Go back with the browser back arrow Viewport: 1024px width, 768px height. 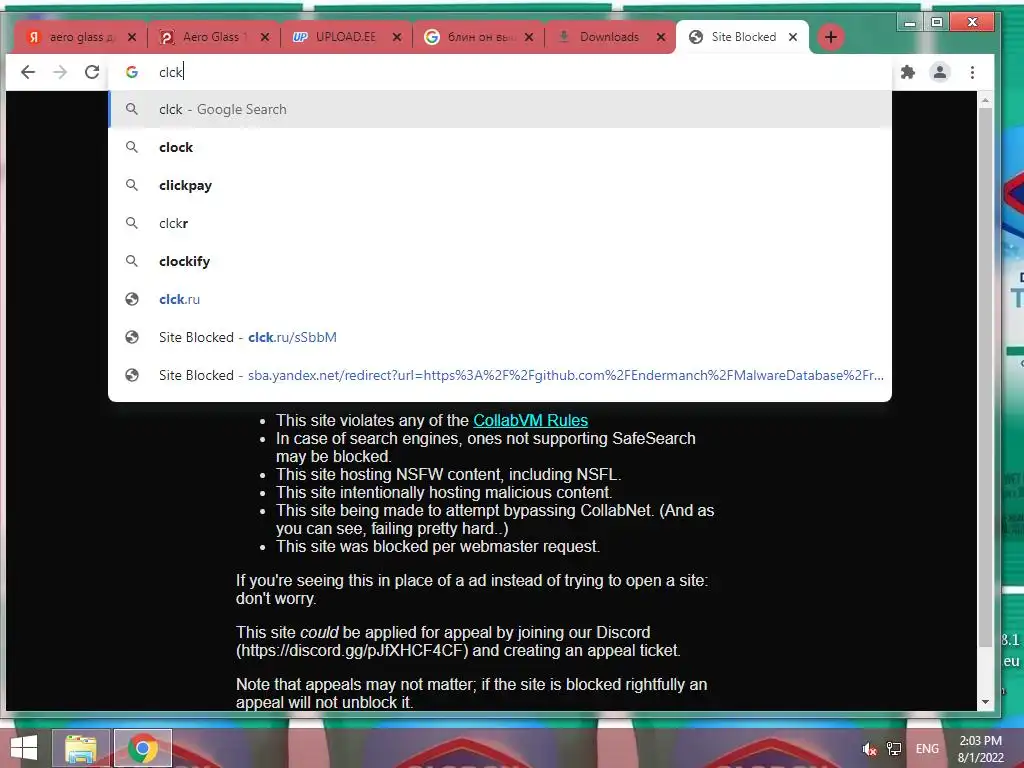tap(27, 72)
